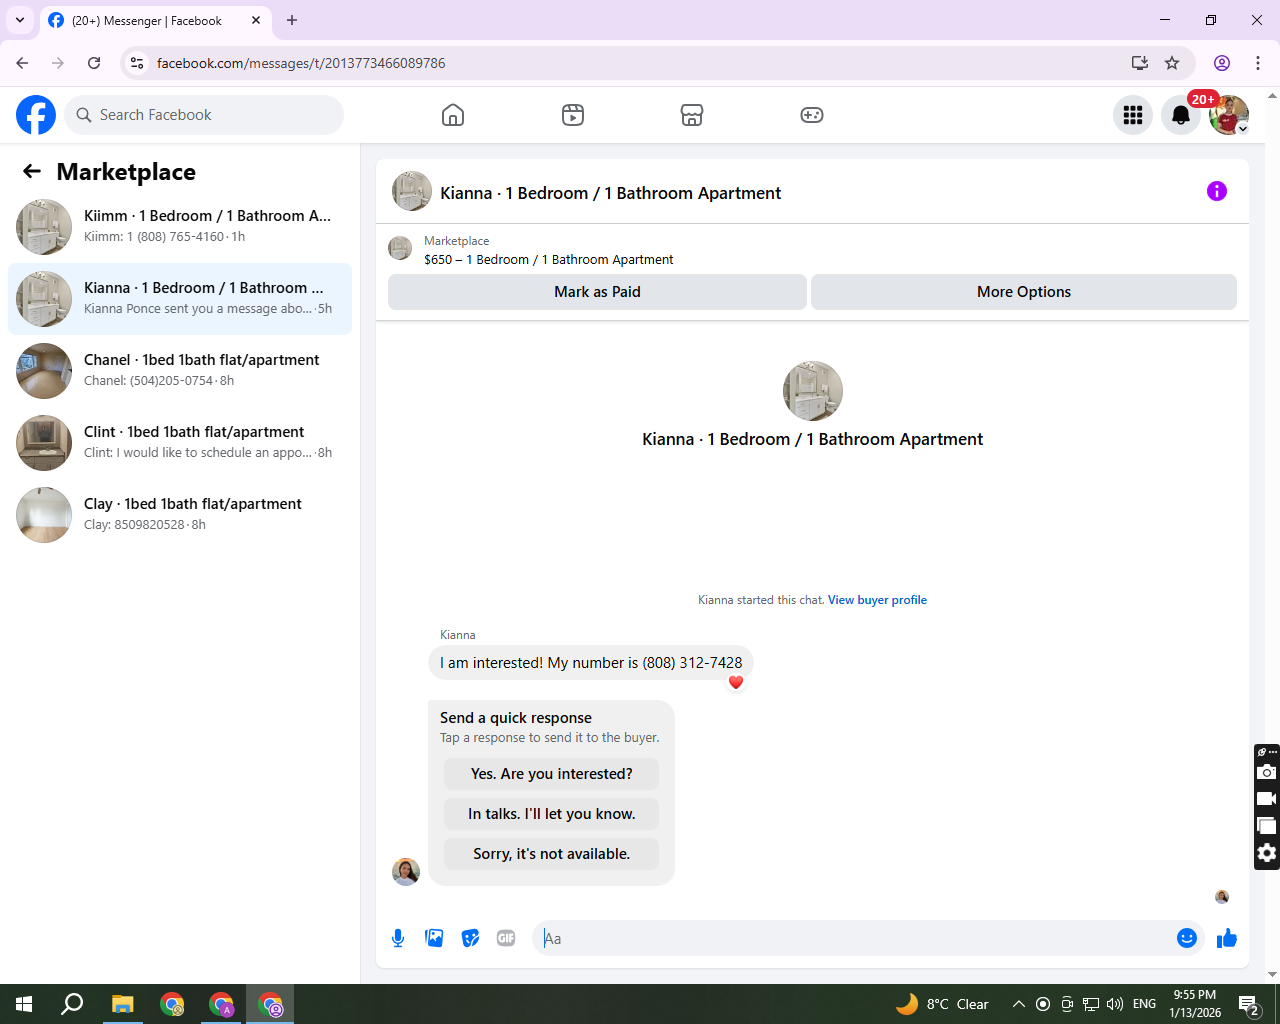
Task: Click the Search Facebook field
Action: (x=204, y=115)
